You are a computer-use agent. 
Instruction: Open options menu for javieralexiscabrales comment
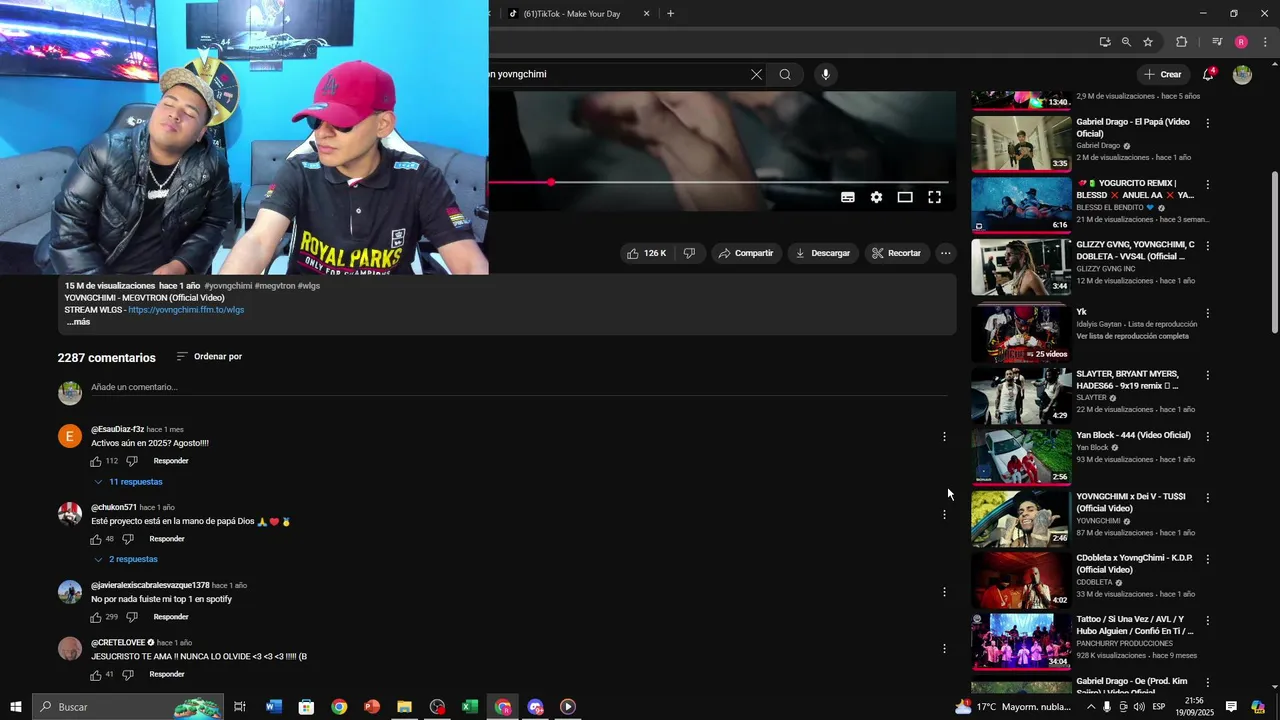click(x=944, y=592)
